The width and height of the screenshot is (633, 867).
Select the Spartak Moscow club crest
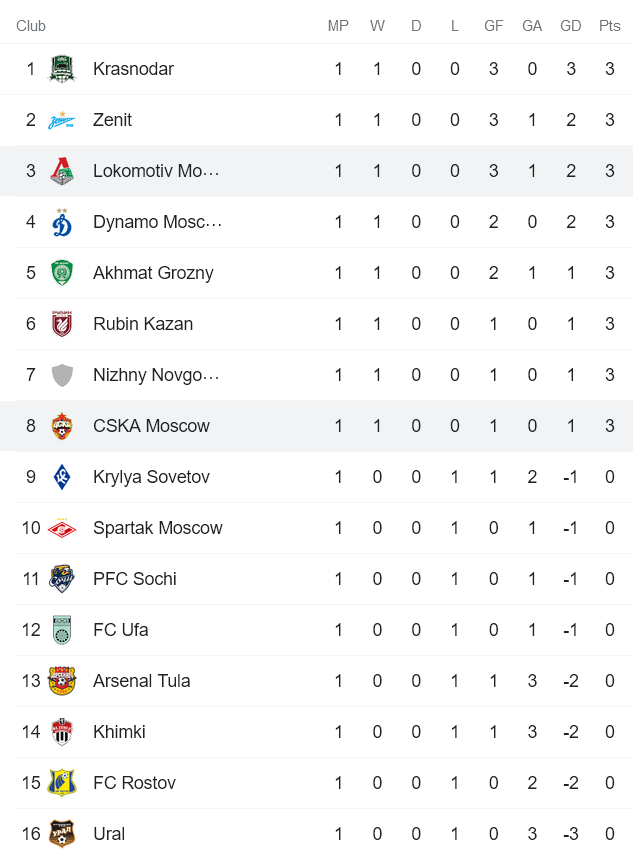pos(61,528)
